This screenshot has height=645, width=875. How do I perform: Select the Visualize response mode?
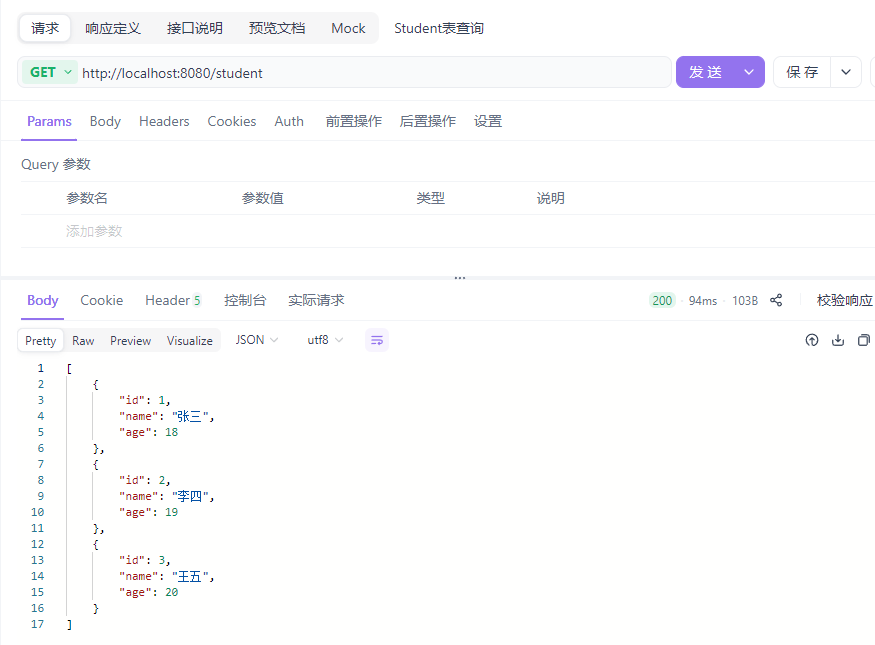(x=189, y=340)
